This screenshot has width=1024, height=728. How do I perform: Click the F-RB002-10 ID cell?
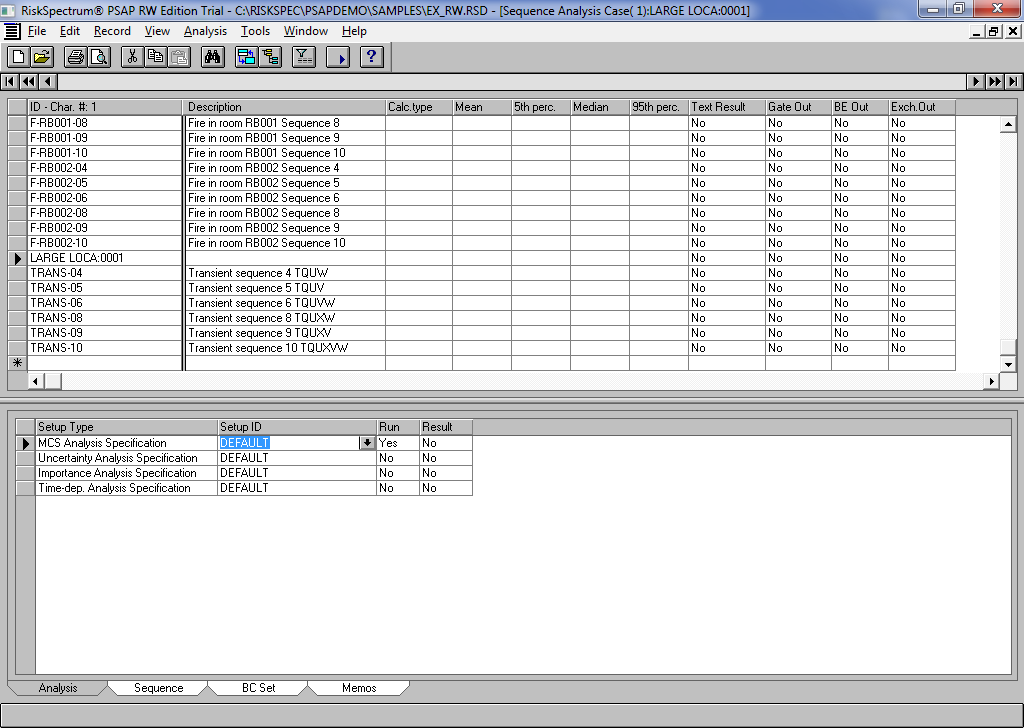click(x=104, y=243)
